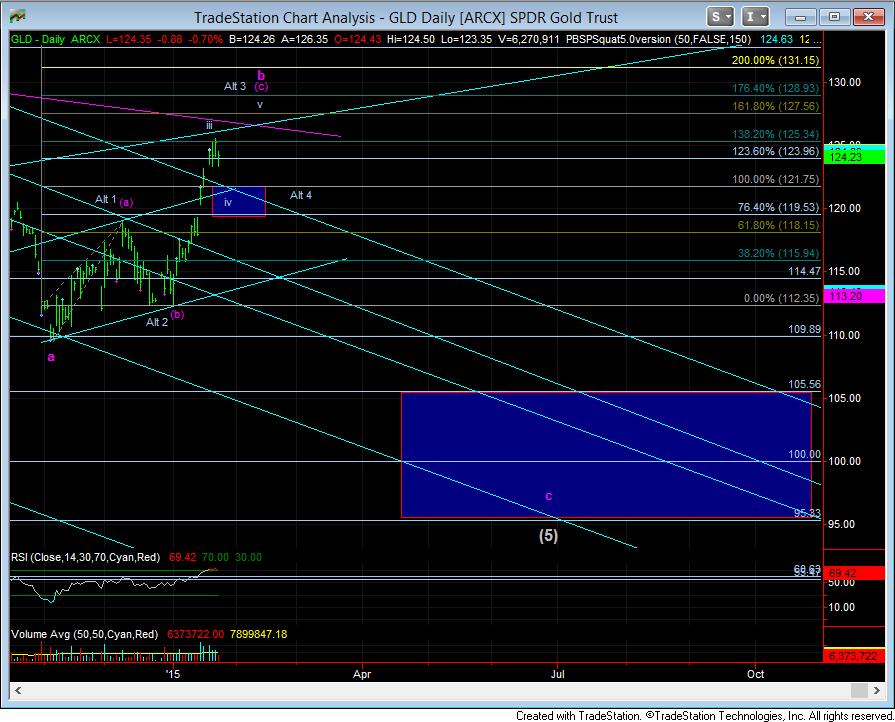This screenshot has width=895, height=722.
Task: Select the 161.80% (127.56) Fibonacci label
Action: (x=775, y=106)
